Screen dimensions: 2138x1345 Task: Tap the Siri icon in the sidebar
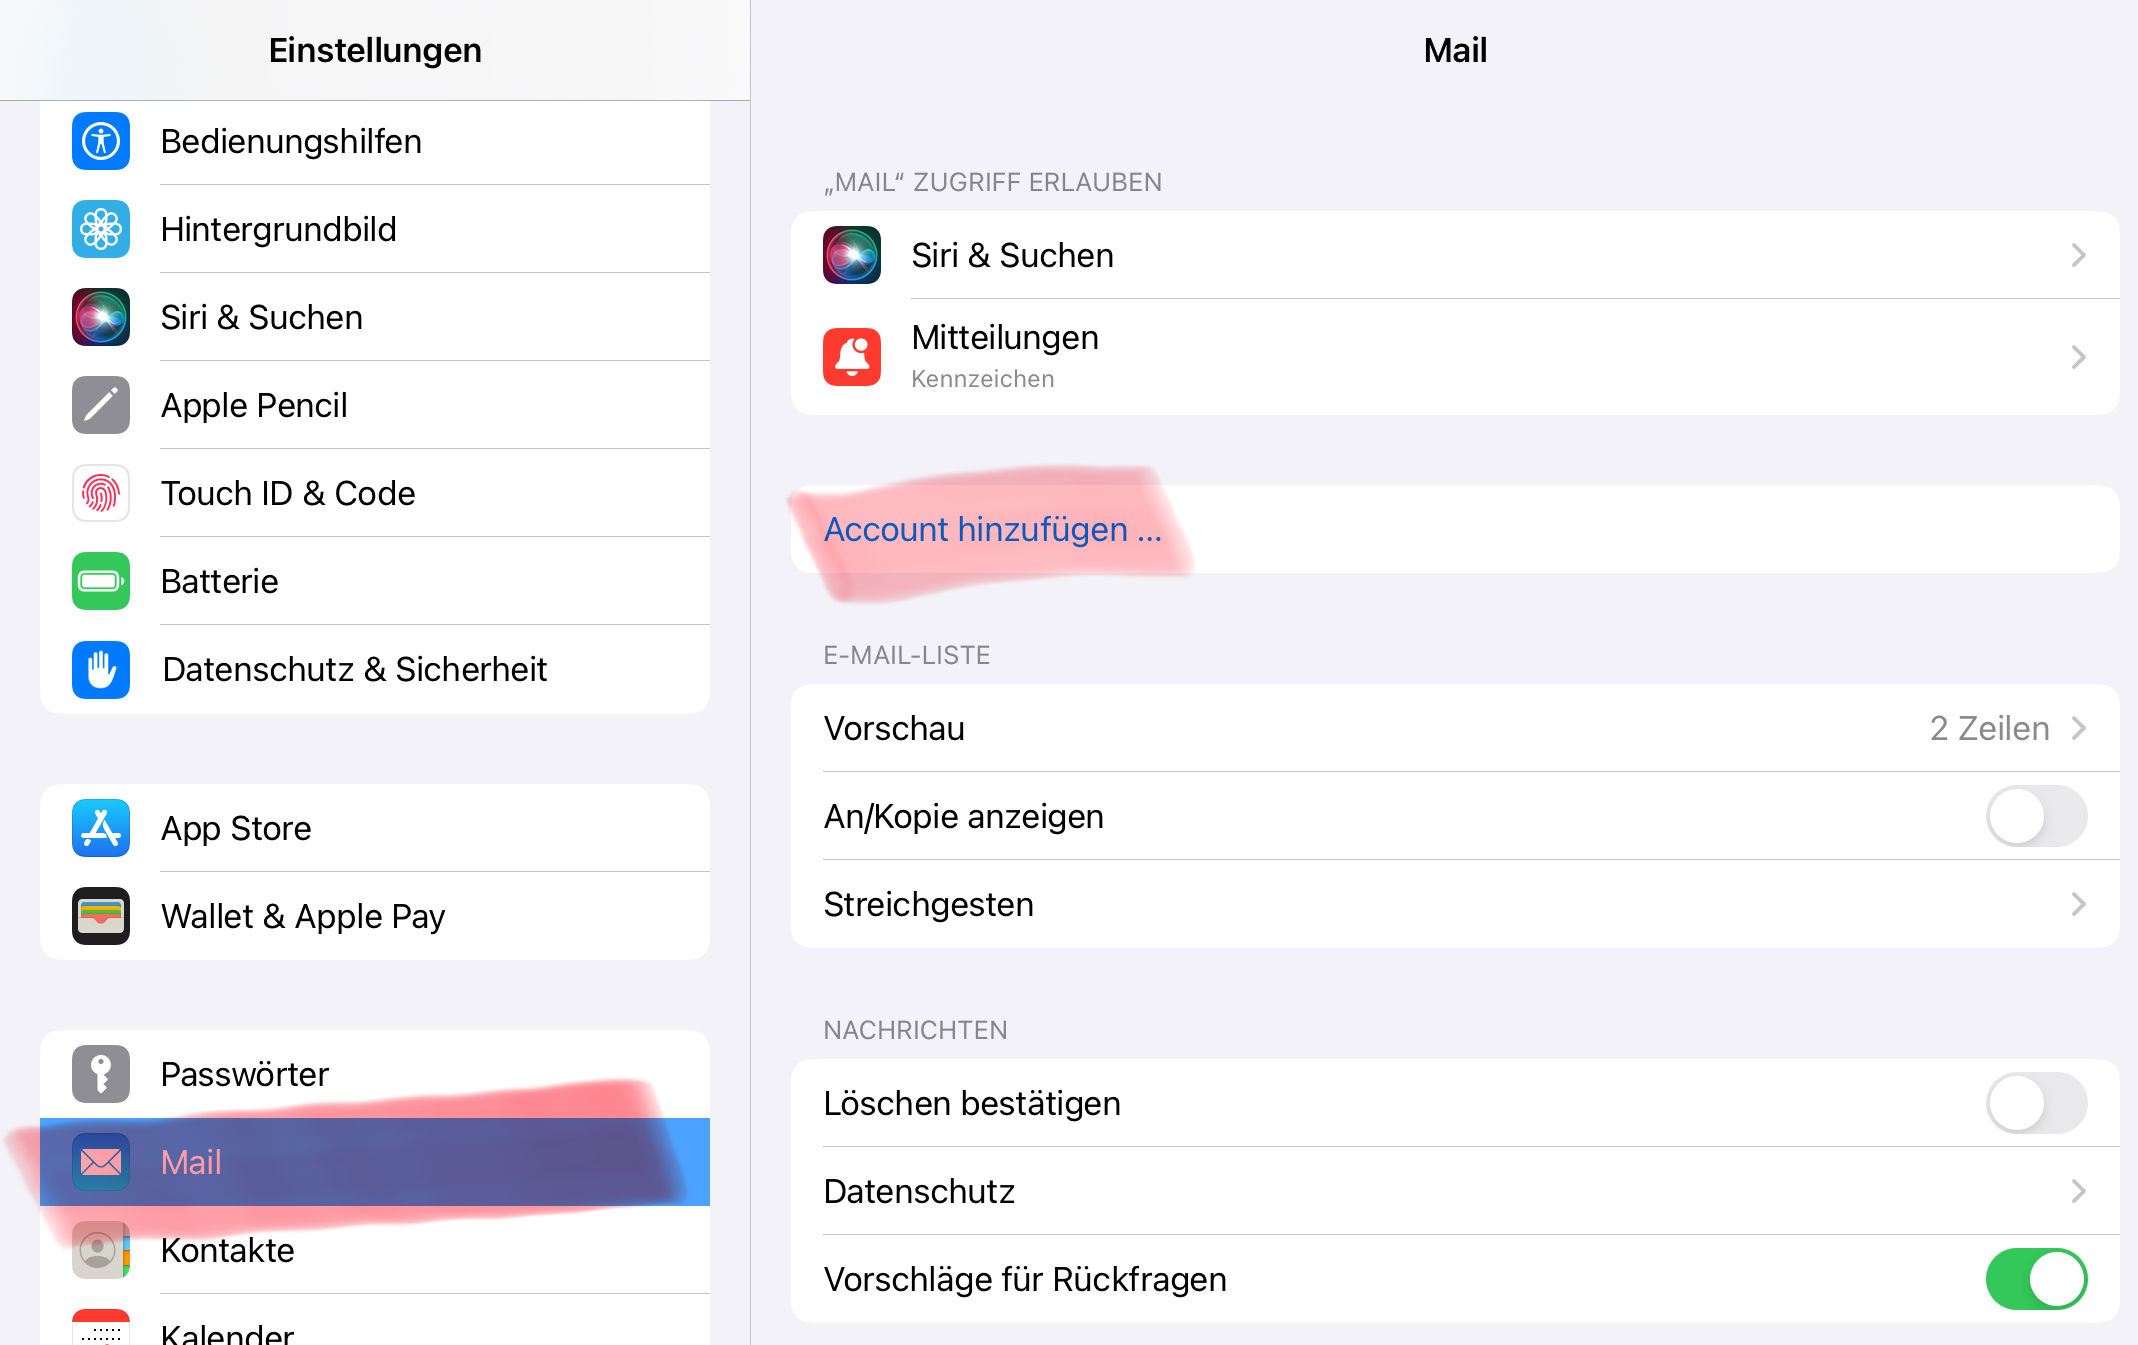pos(101,317)
